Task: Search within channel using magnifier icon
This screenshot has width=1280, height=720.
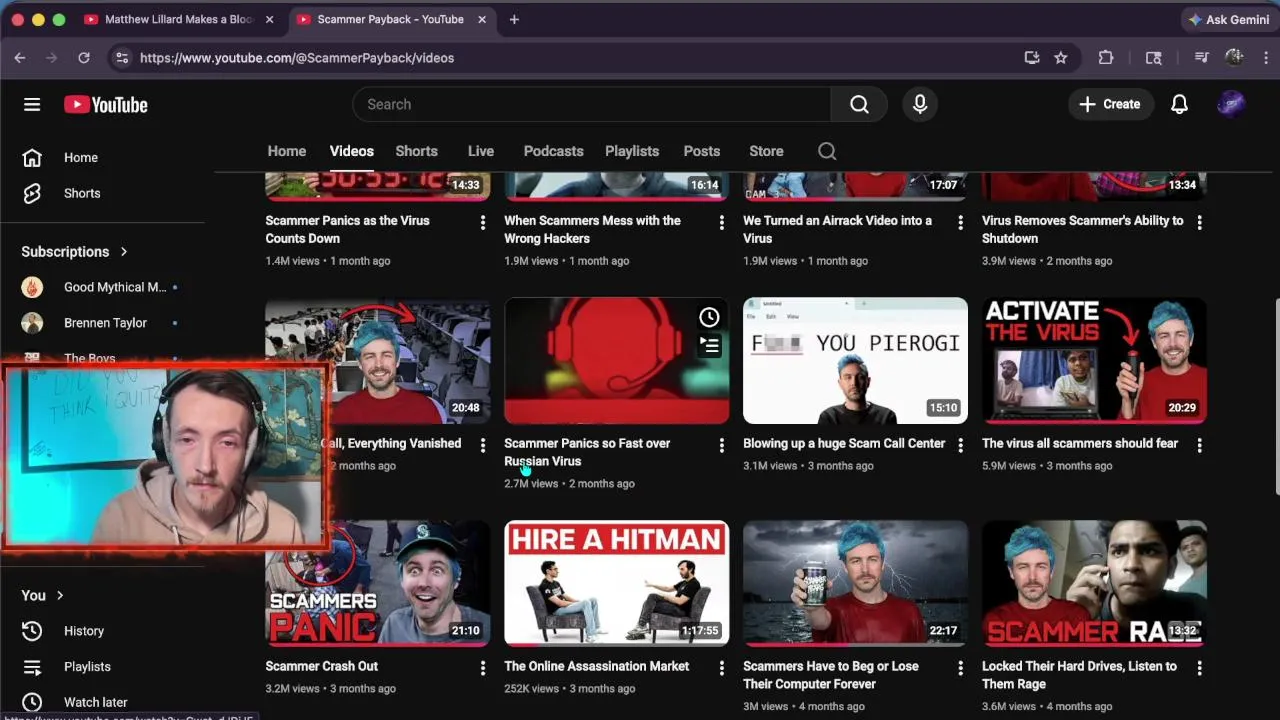Action: point(827,151)
